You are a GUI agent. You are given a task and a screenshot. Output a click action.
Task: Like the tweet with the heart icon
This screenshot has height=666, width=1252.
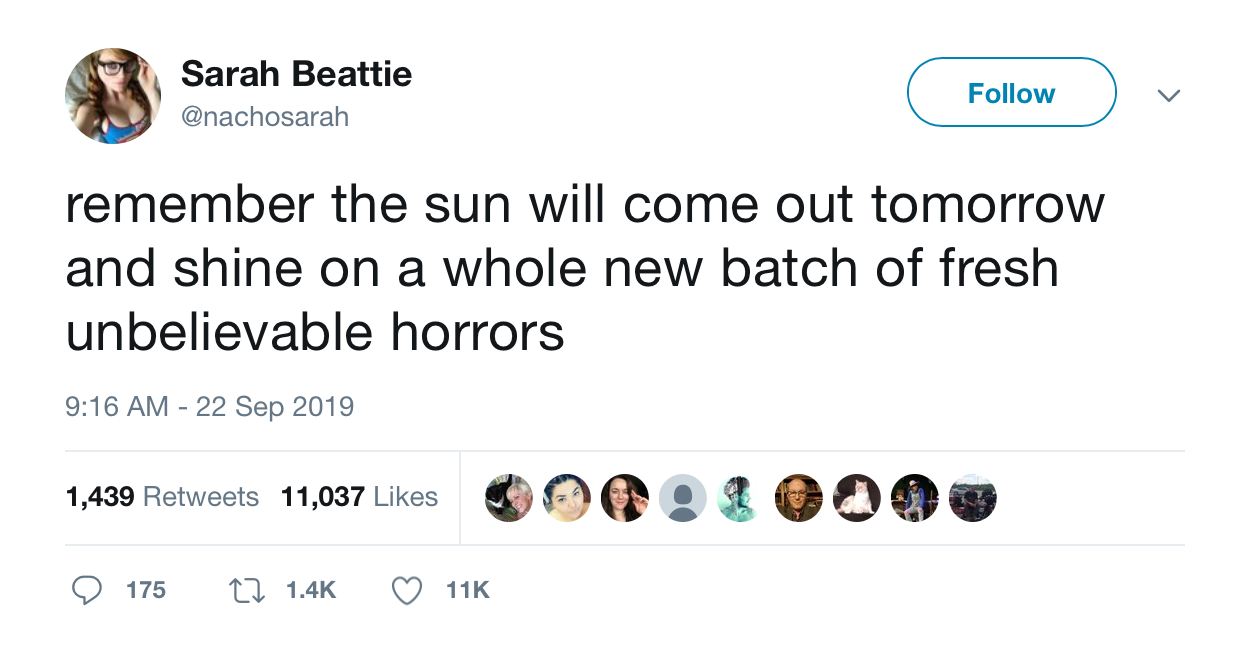pos(406,591)
